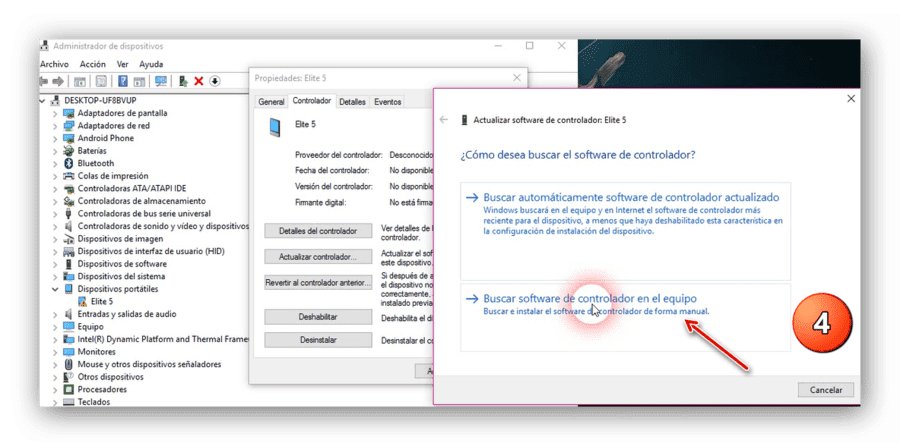Image resolution: width=900 pixels, height=446 pixels.
Task: Close the Propiedades: Elite 5 dialog
Action: pos(517,77)
